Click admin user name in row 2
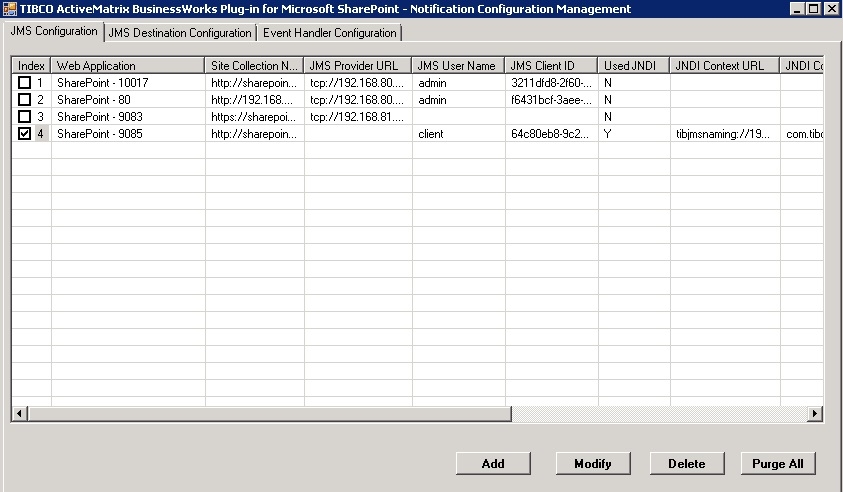 458,99
